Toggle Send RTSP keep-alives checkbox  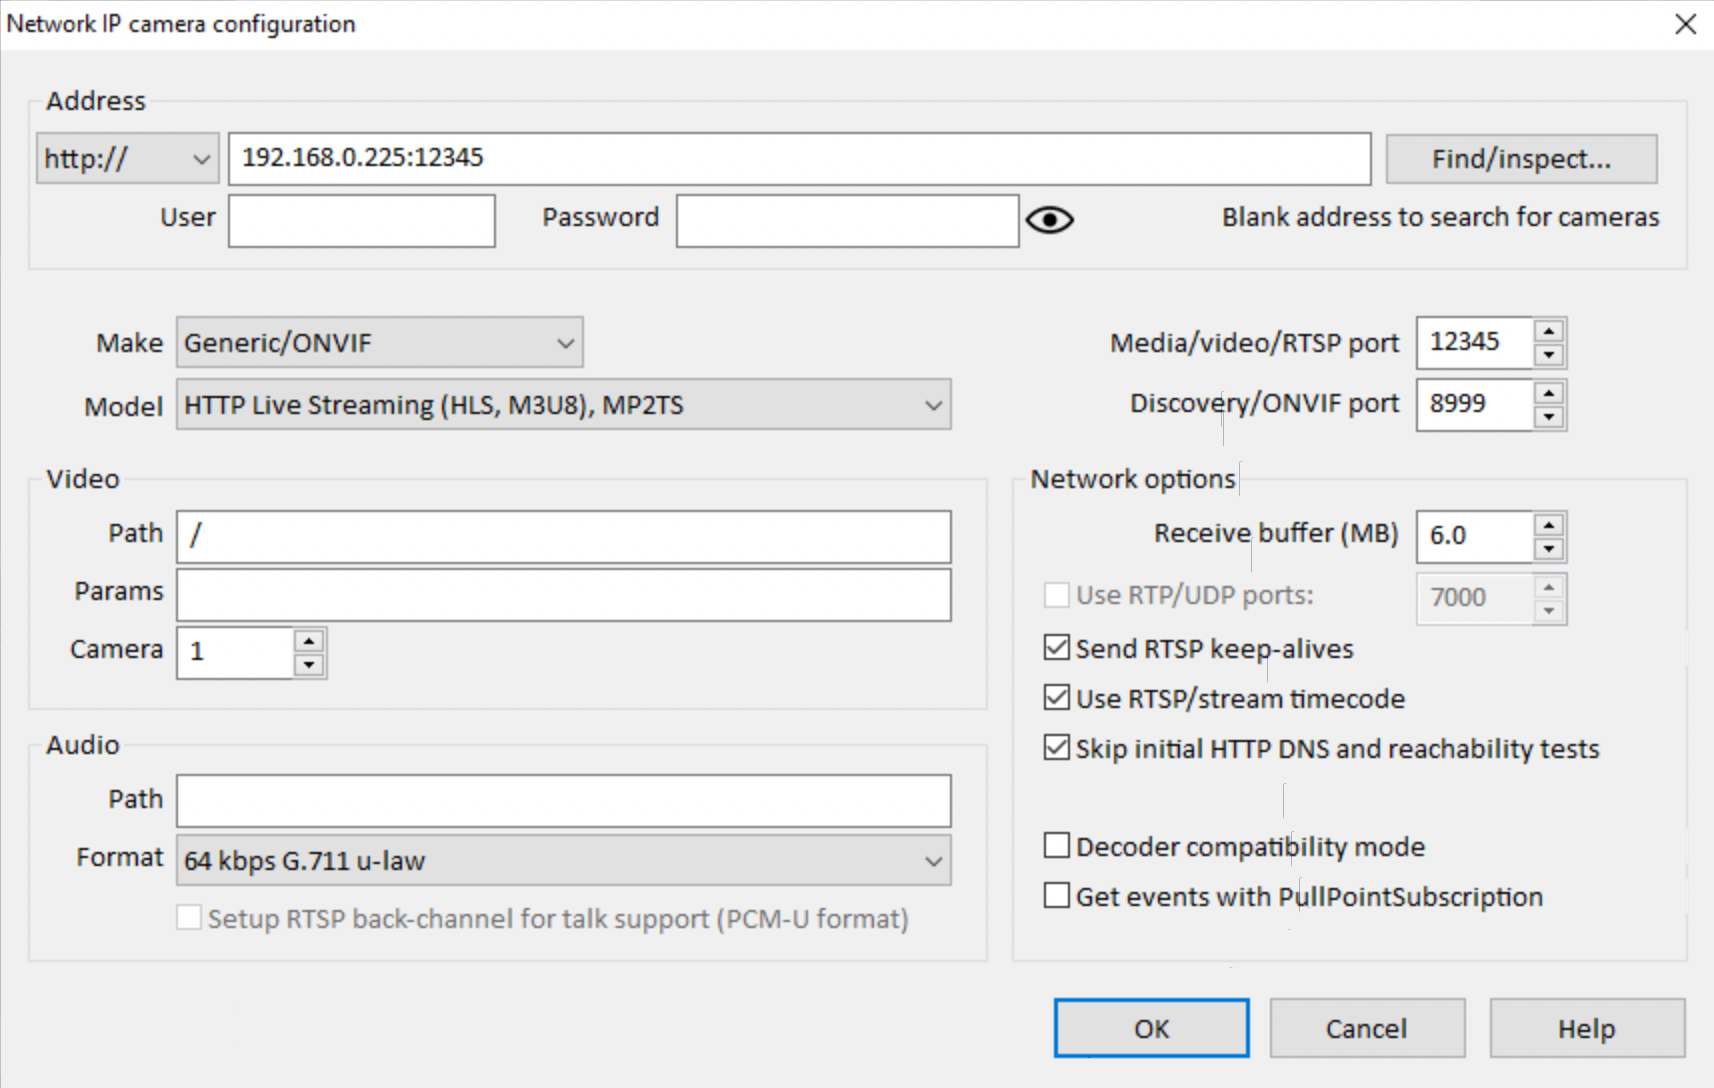click(1057, 648)
